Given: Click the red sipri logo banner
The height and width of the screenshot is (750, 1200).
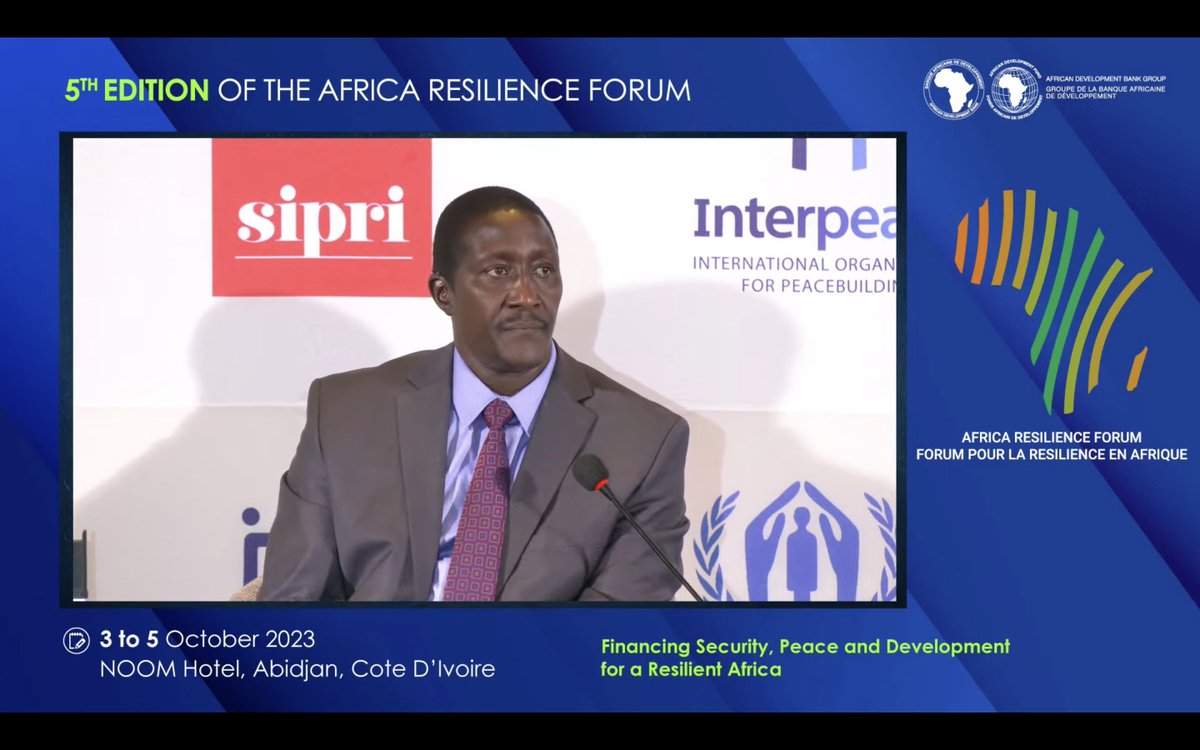Looking at the screenshot, I should point(322,217).
